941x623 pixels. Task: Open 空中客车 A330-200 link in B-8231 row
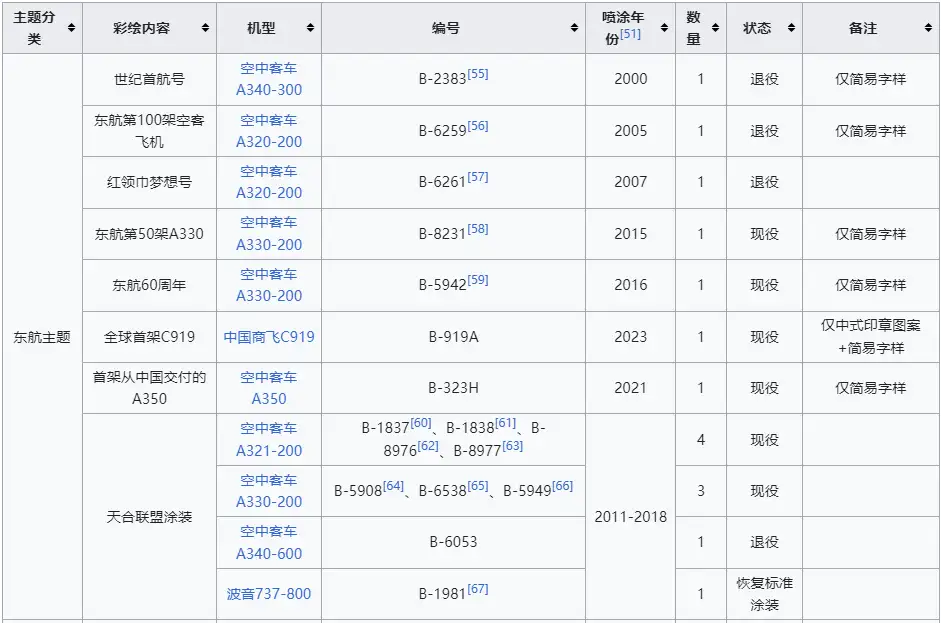click(269, 233)
